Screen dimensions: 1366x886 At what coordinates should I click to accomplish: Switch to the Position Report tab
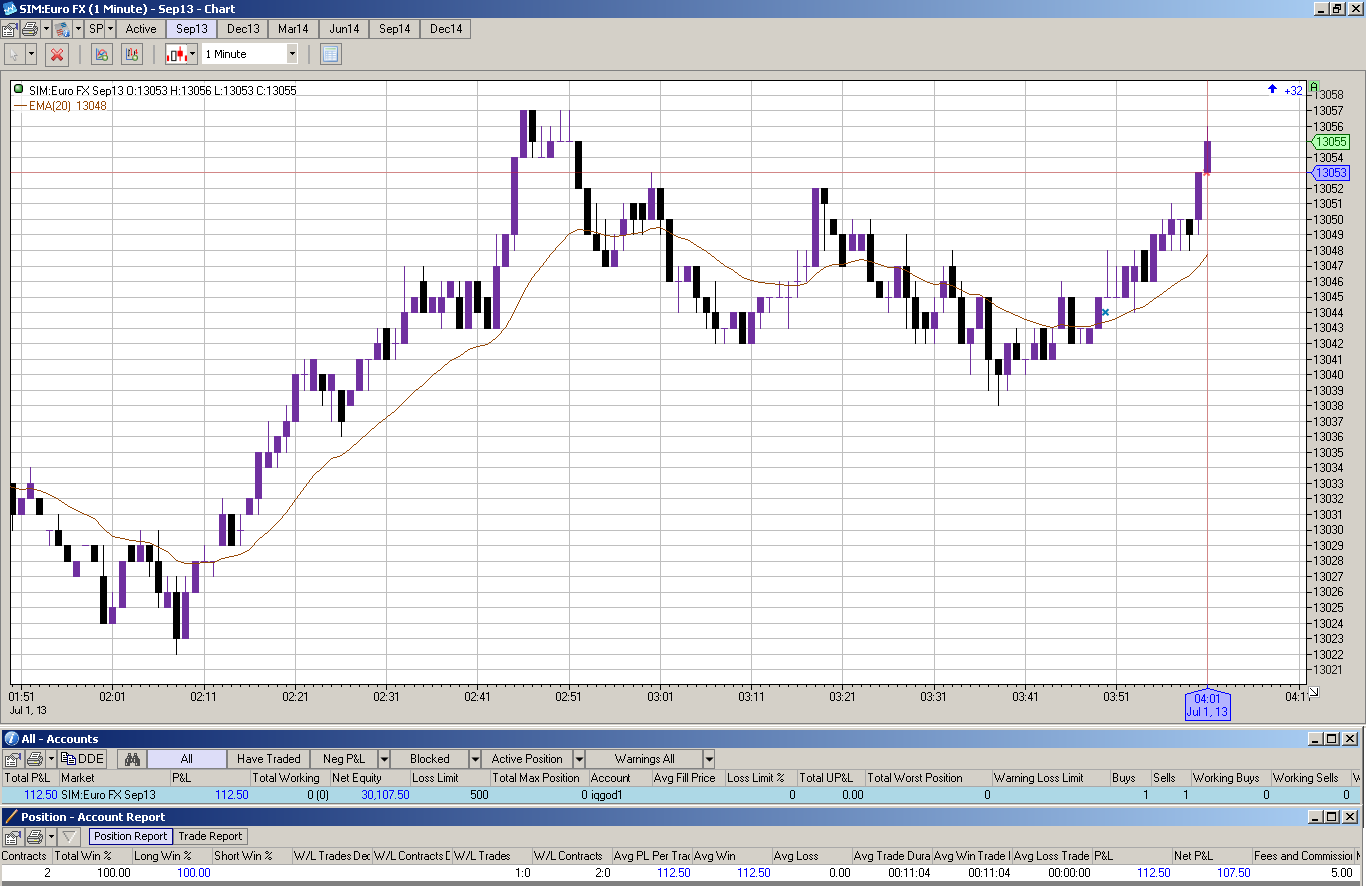tap(130, 836)
